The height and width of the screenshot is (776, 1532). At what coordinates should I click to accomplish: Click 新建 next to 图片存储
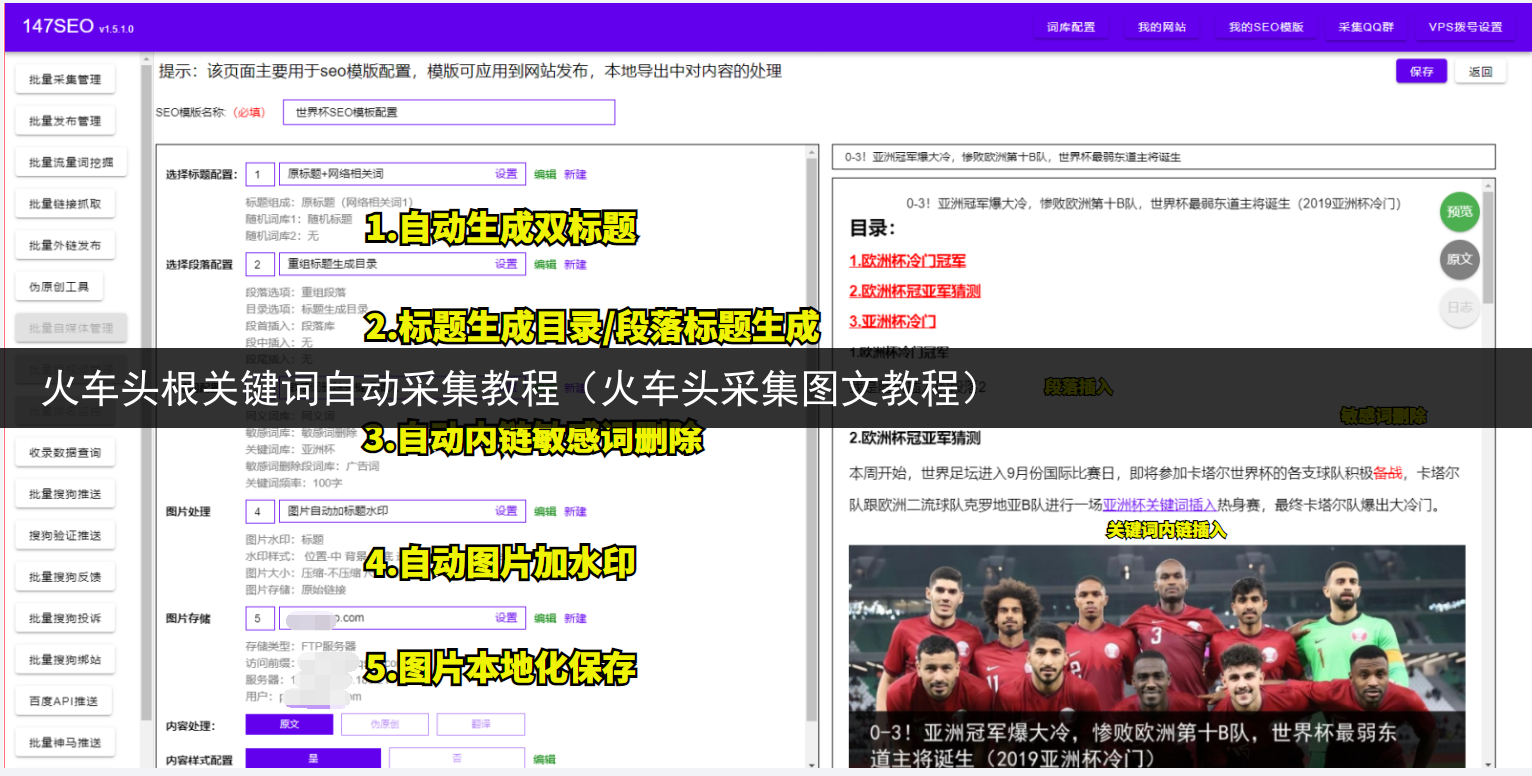(575, 618)
